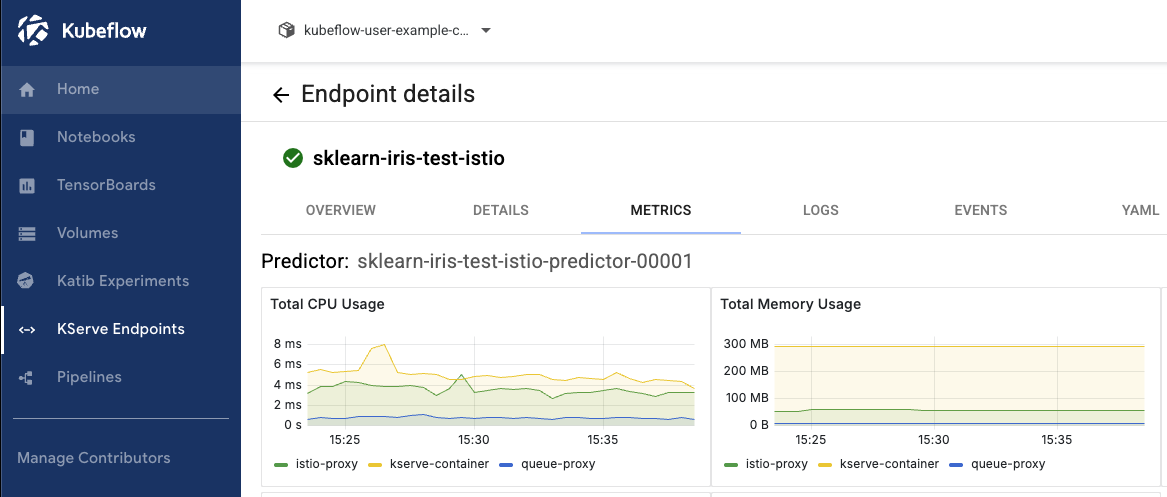Click the green ready status checkmark
This screenshot has width=1167, height=497.
293,158
